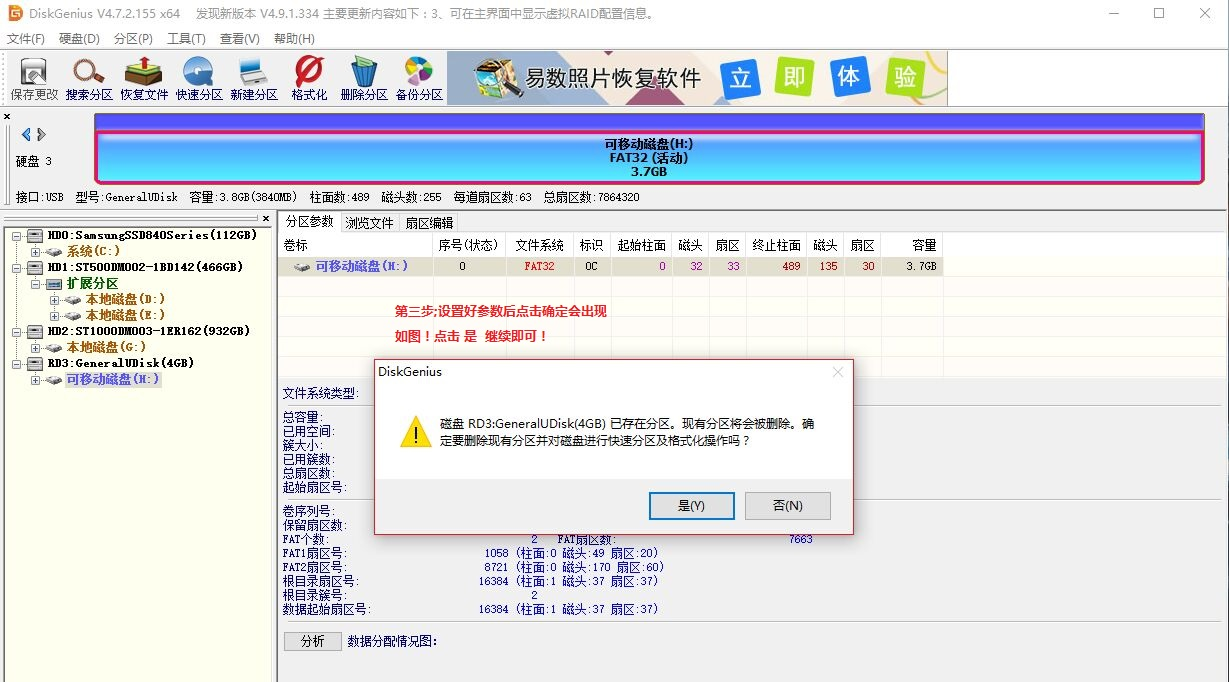Launch the 恢复文件 recover files tool
Screen dimensions: 1229x682
(x=144, y=79)
